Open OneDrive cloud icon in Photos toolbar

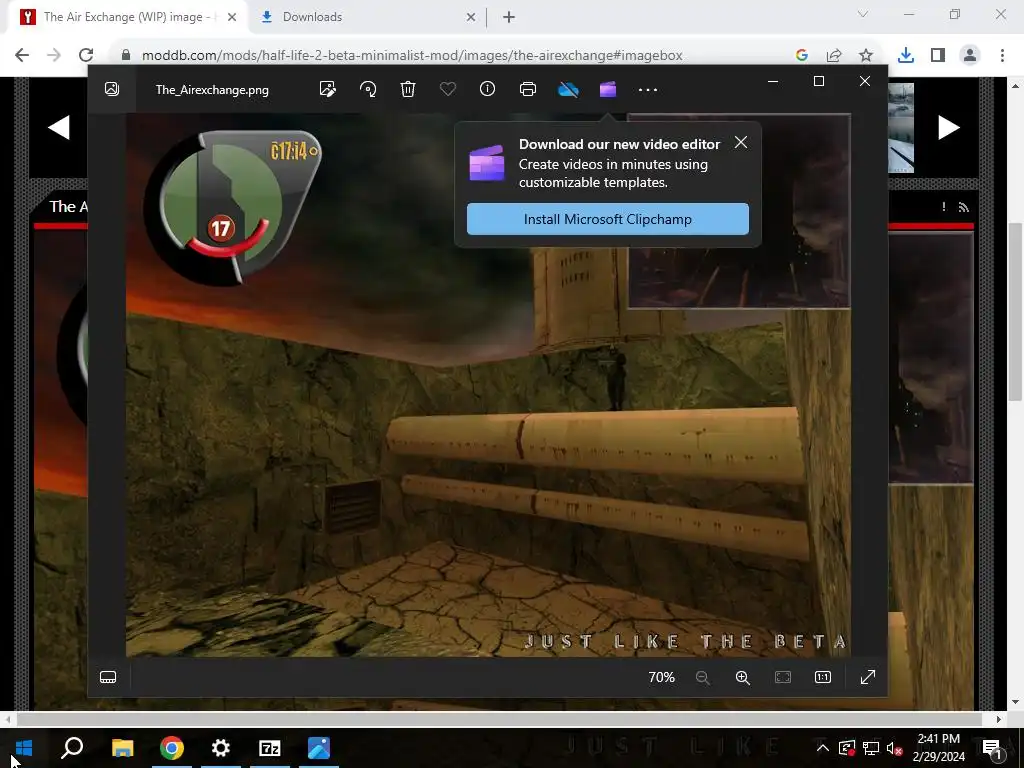(x=568, y=89)
